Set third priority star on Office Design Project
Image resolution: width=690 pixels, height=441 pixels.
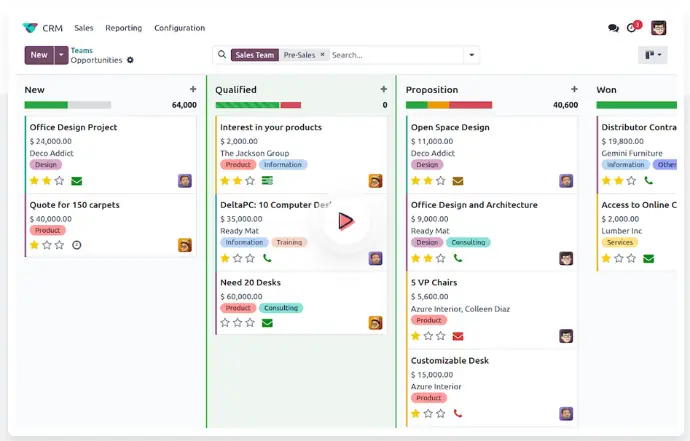(x=60, y=181)
